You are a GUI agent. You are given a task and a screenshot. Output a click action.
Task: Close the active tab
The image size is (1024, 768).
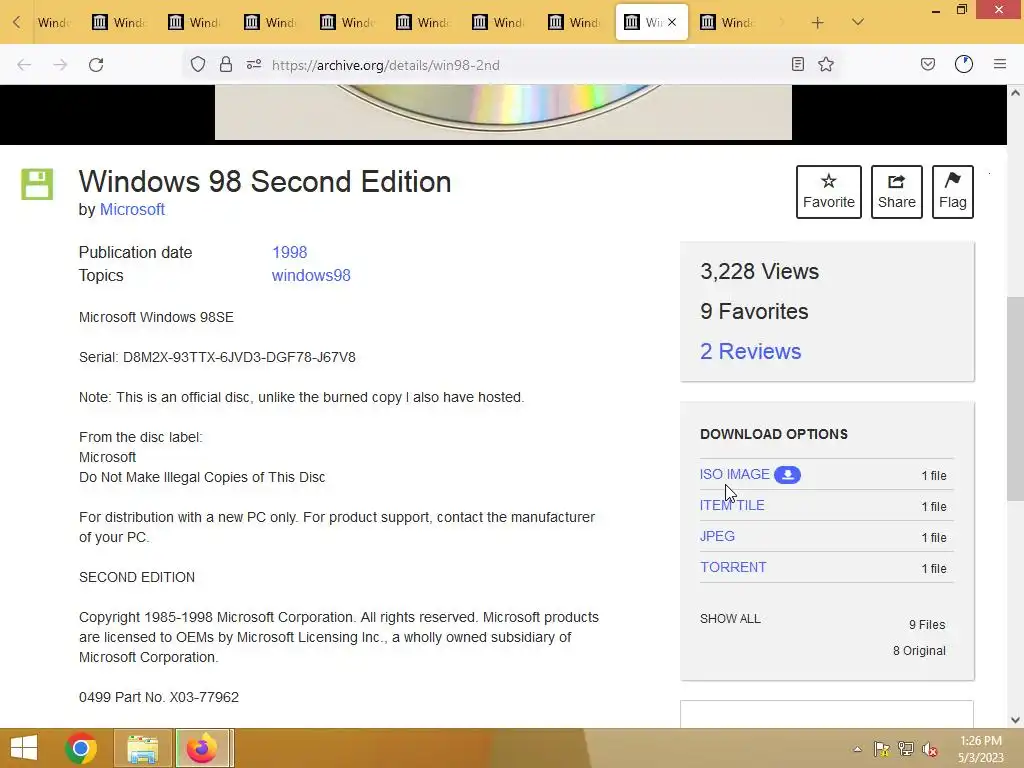tap(672, 22)
